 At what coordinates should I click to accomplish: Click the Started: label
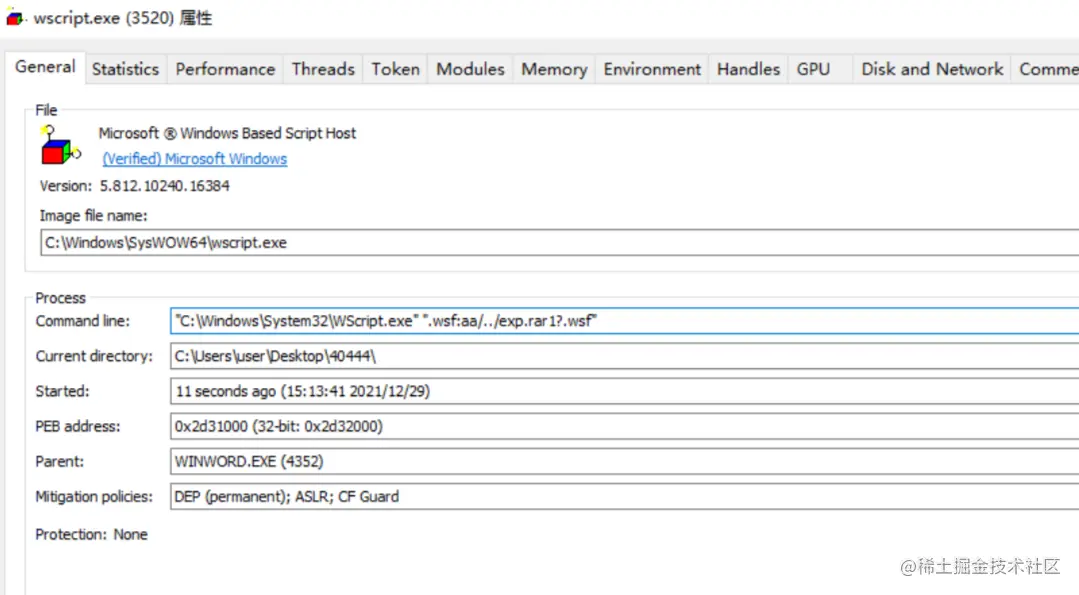pos(63,391)
